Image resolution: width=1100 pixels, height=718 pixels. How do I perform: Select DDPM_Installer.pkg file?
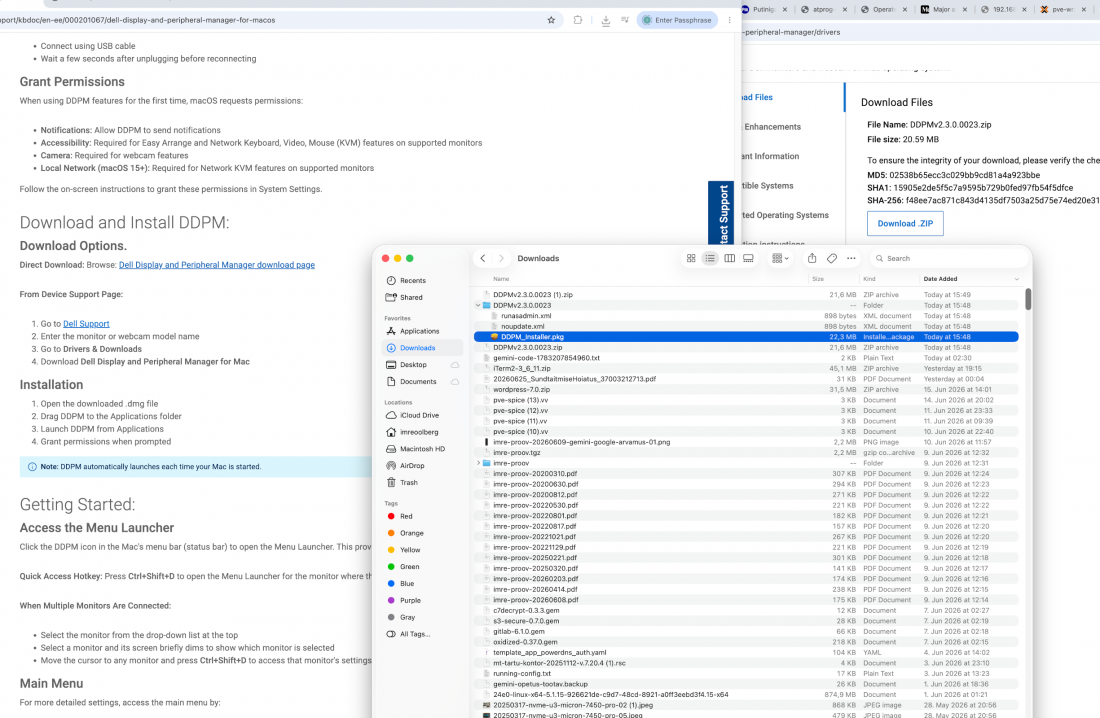click(746, 337)
